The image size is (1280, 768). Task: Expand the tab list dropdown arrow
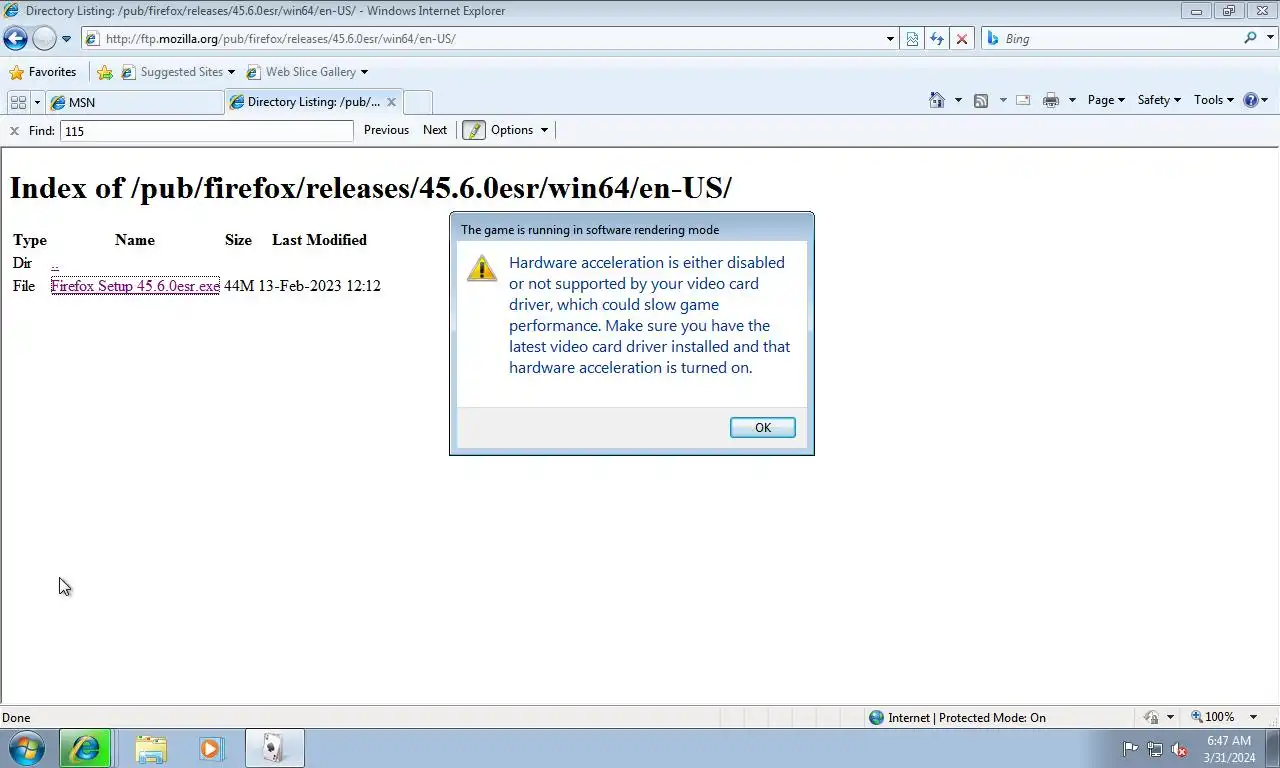point(37,102)
